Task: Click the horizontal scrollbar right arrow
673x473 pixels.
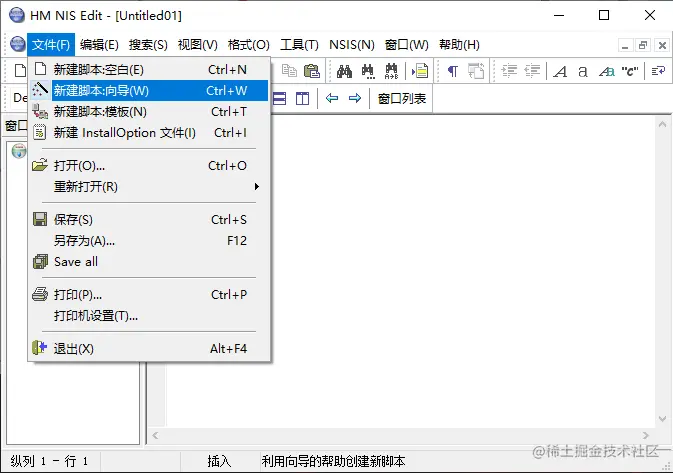Action: pos(646,436)
